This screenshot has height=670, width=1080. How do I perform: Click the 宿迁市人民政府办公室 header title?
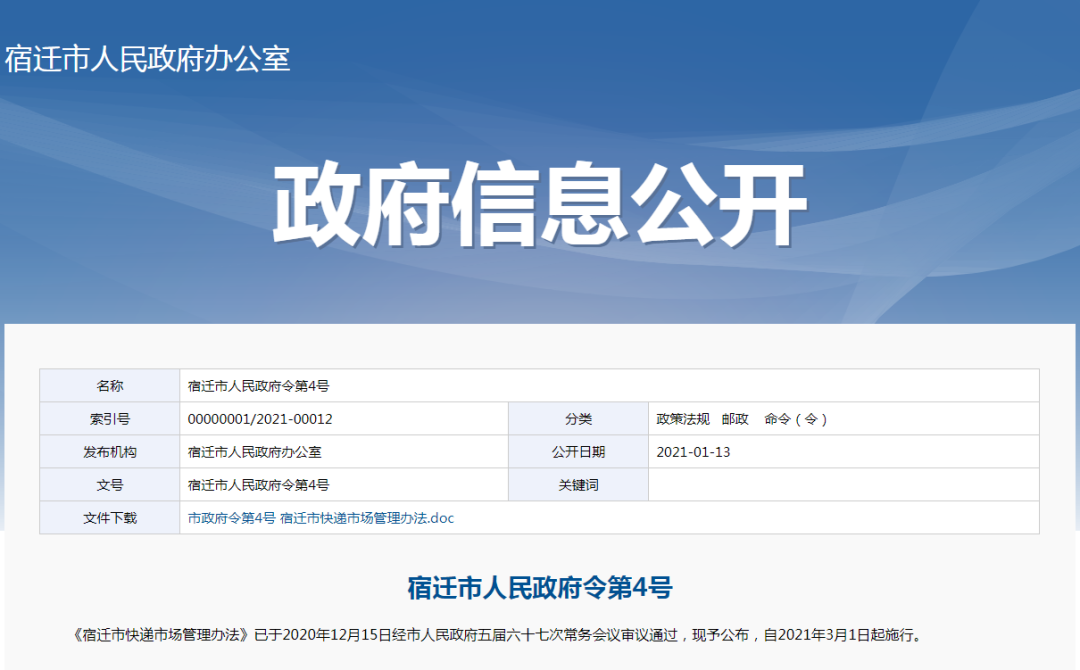(147, 59)
